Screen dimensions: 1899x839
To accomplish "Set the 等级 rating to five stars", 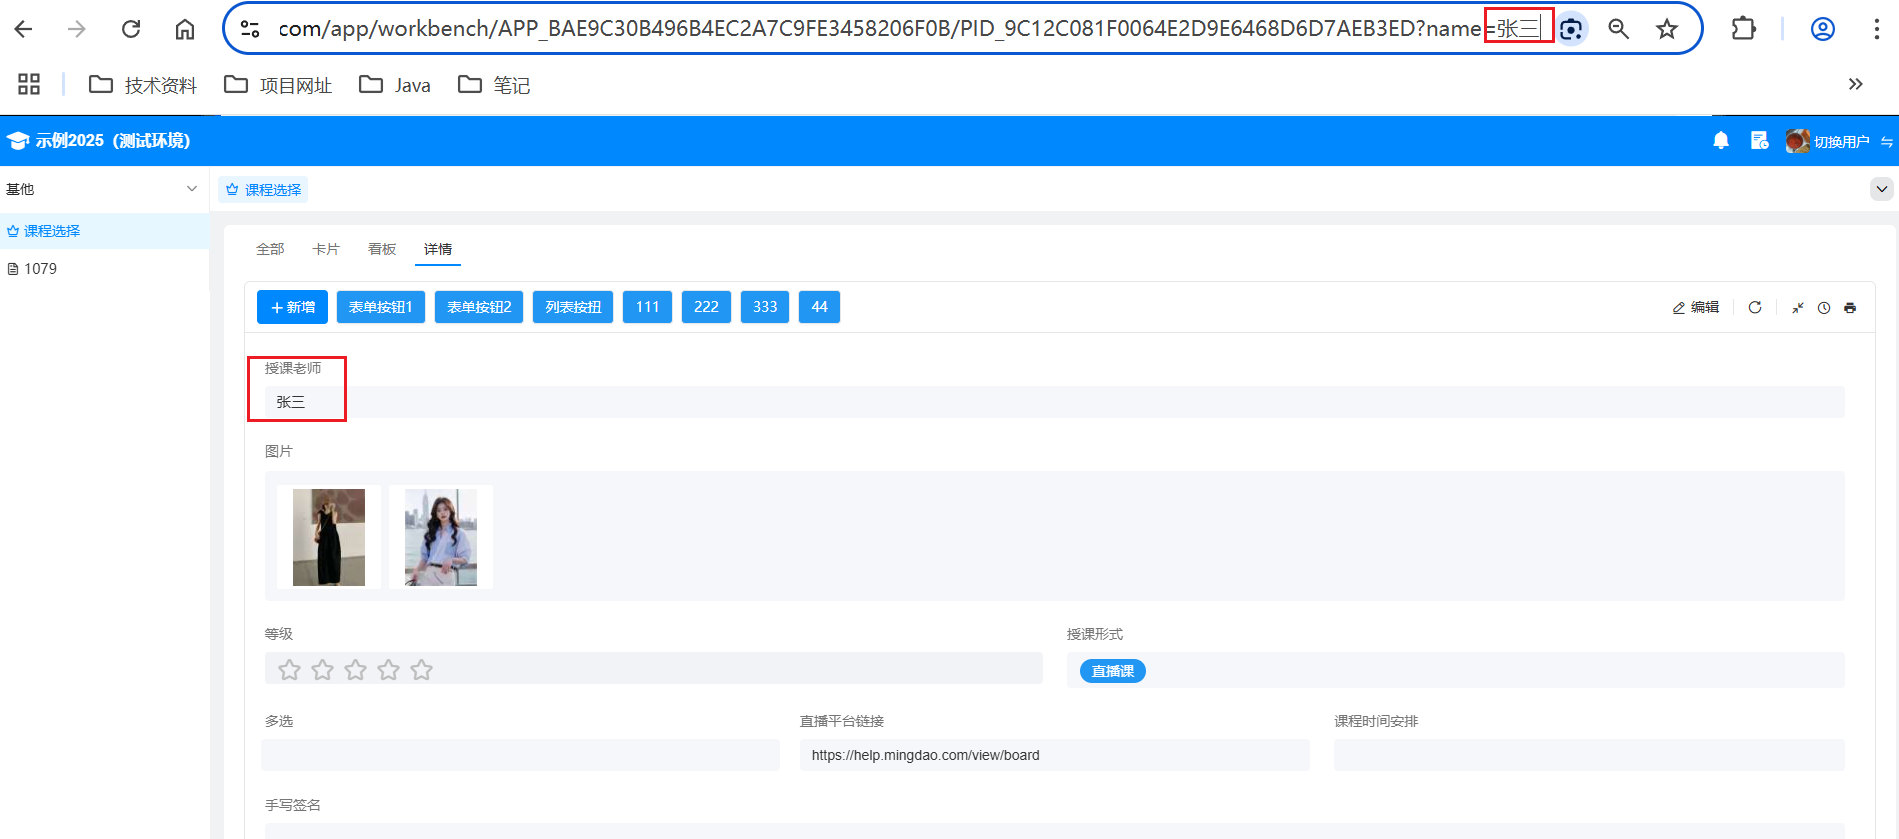I will (421, 670).
